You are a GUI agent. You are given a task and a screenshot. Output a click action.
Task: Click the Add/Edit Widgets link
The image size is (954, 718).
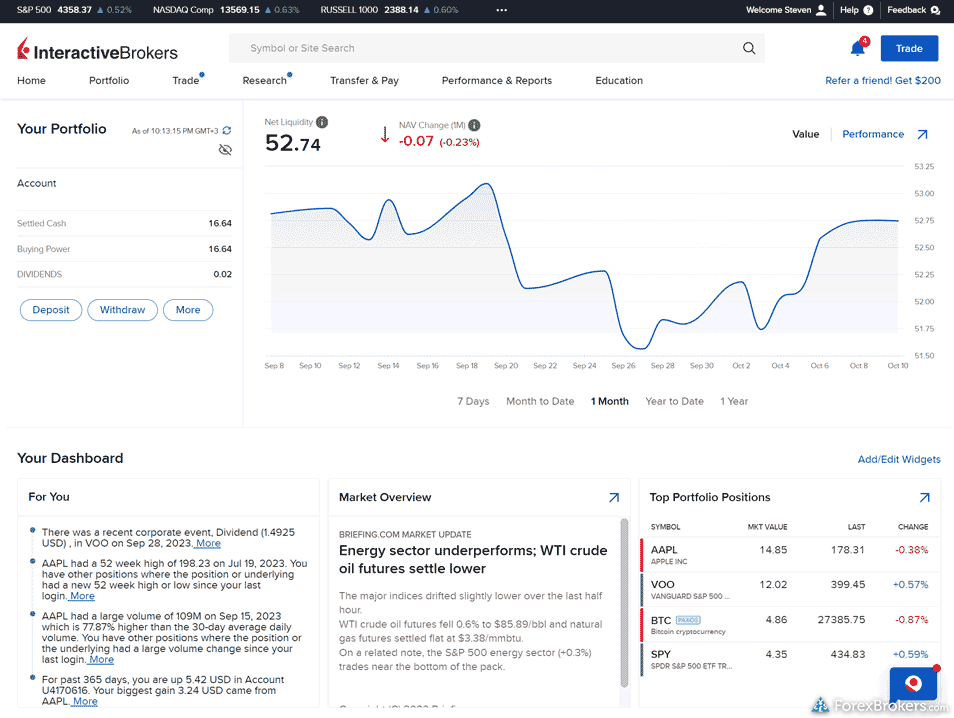[x=899, y=459]
